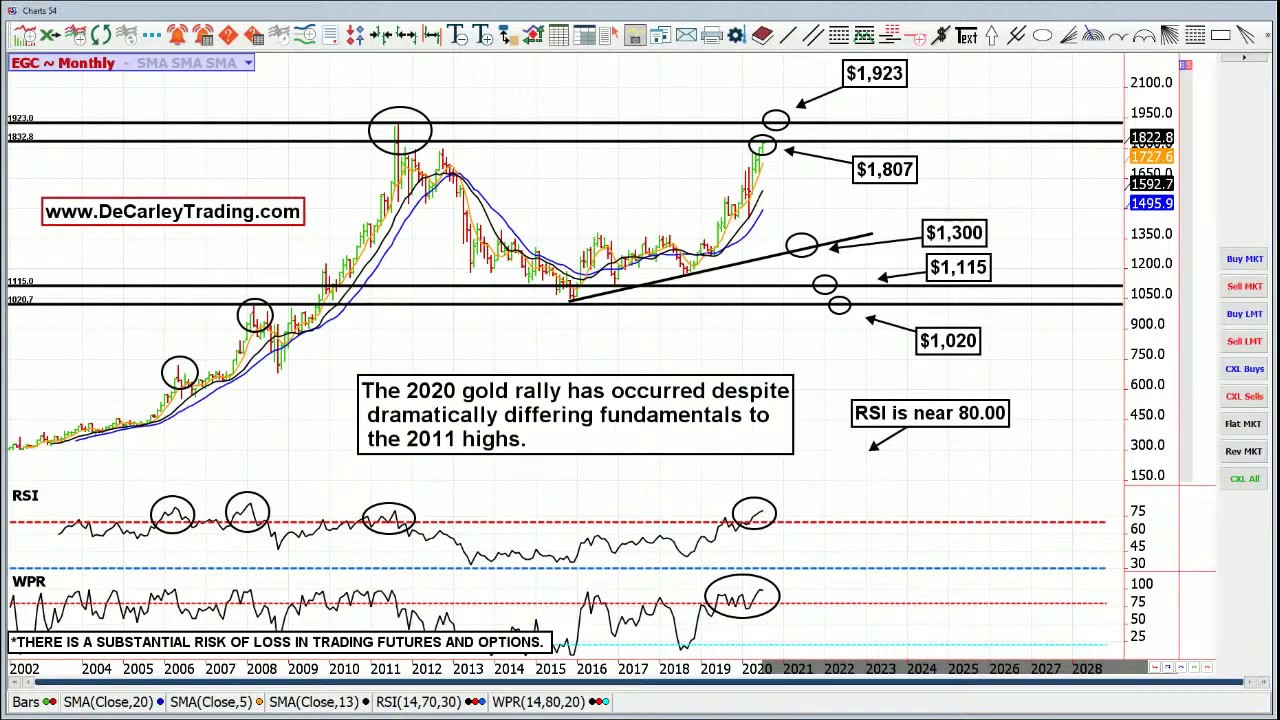
Task: Expand the toolbar overflow chevron
Action: pos(1268,36)
